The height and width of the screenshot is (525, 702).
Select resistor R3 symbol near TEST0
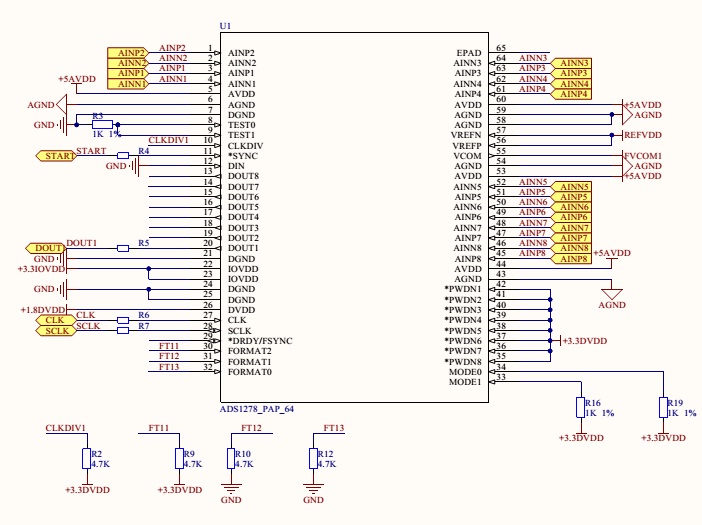tap(102, 125)
